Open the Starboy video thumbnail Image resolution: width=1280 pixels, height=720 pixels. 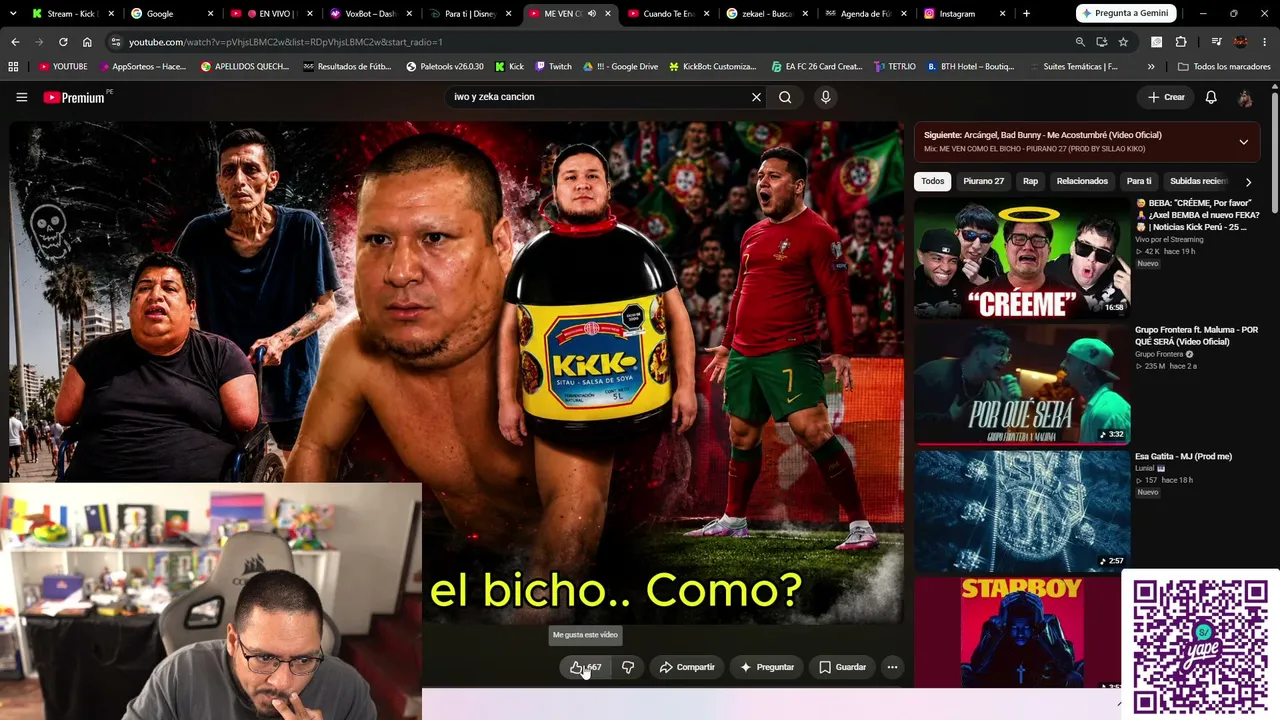1022,633
